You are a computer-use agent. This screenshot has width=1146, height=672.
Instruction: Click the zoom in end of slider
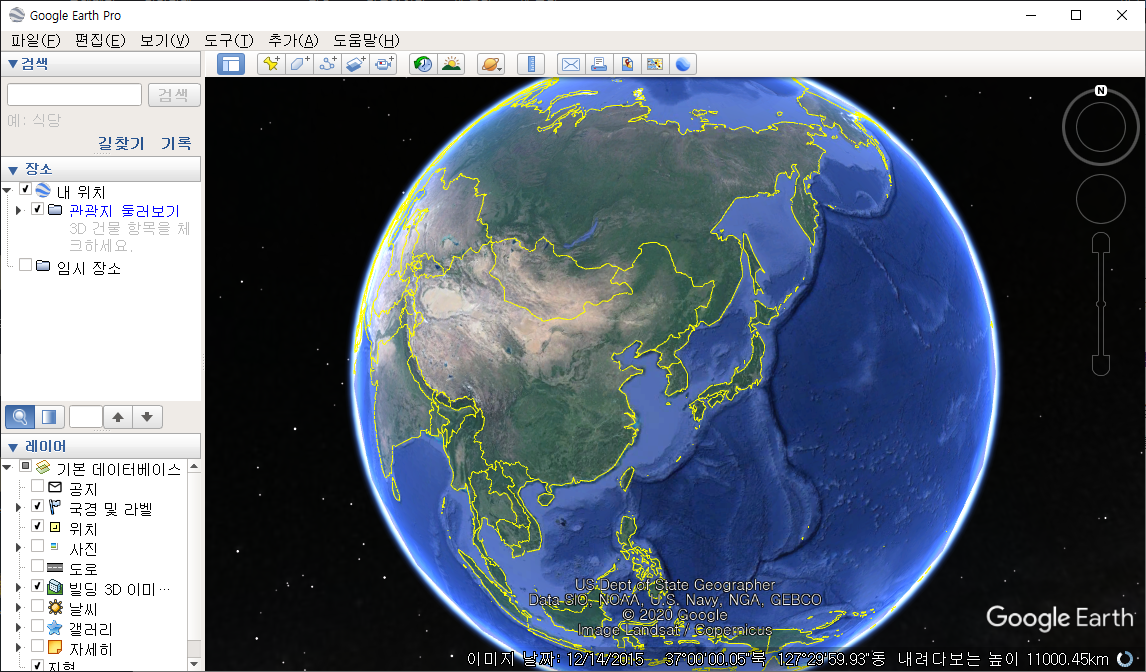(x=1101, y=243)
